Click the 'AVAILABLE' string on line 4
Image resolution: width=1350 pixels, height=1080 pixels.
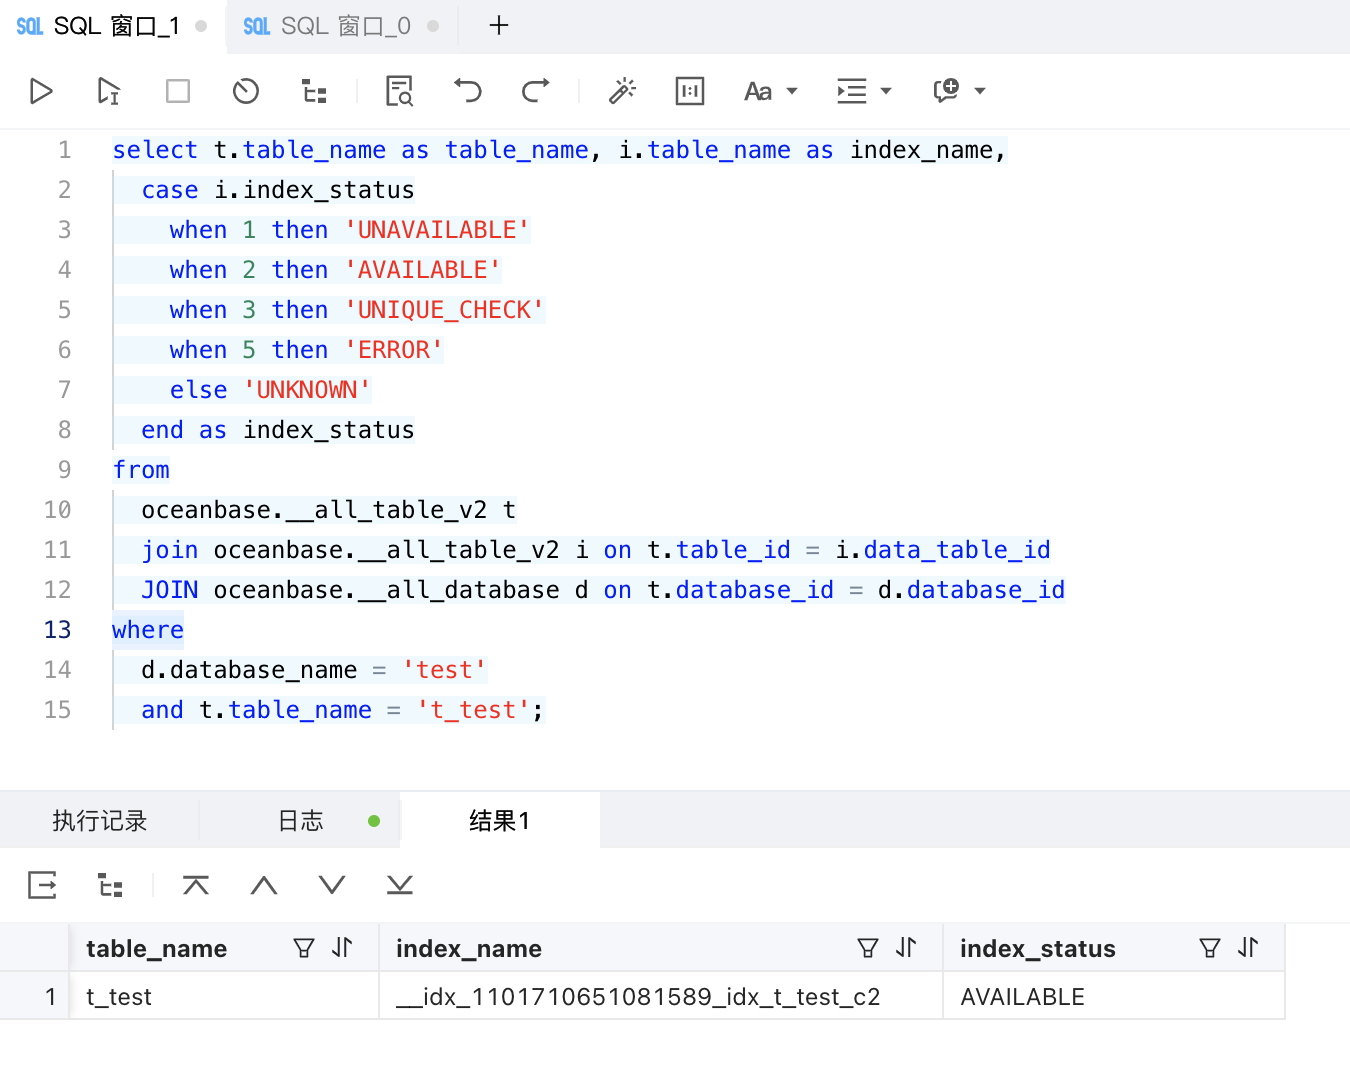[422, 270]
